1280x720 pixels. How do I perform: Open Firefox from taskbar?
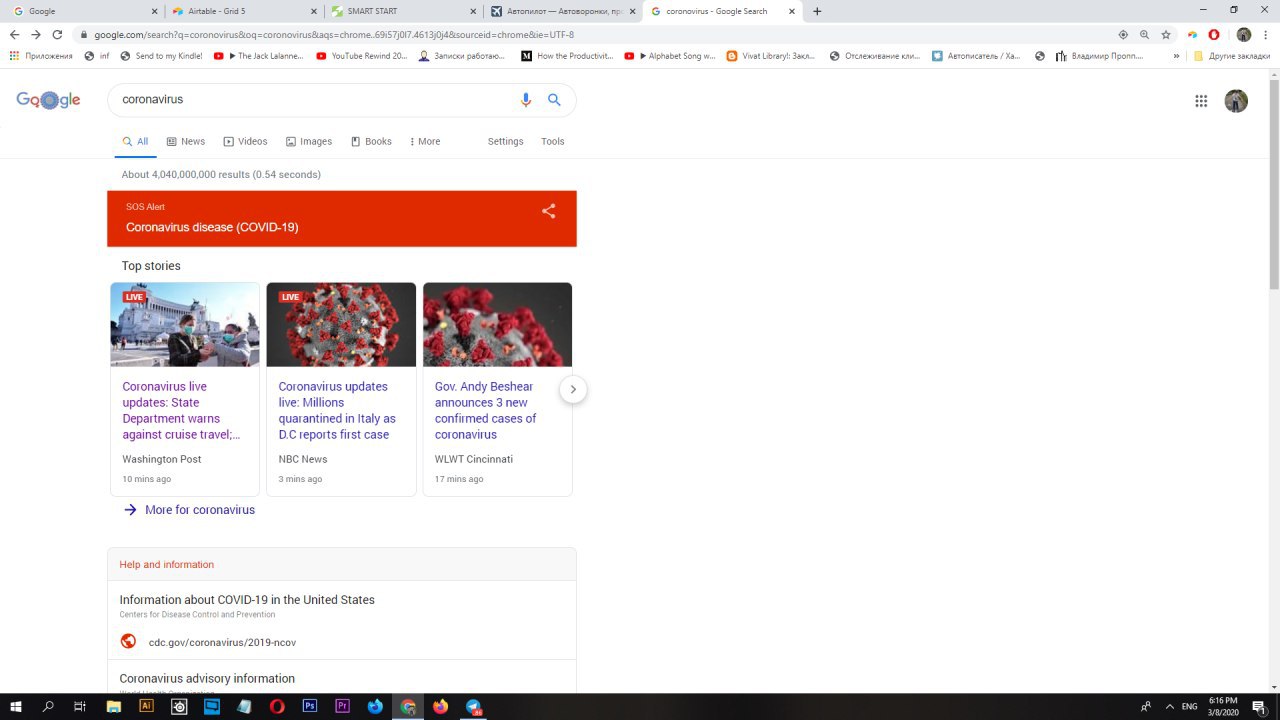(440, 706)
